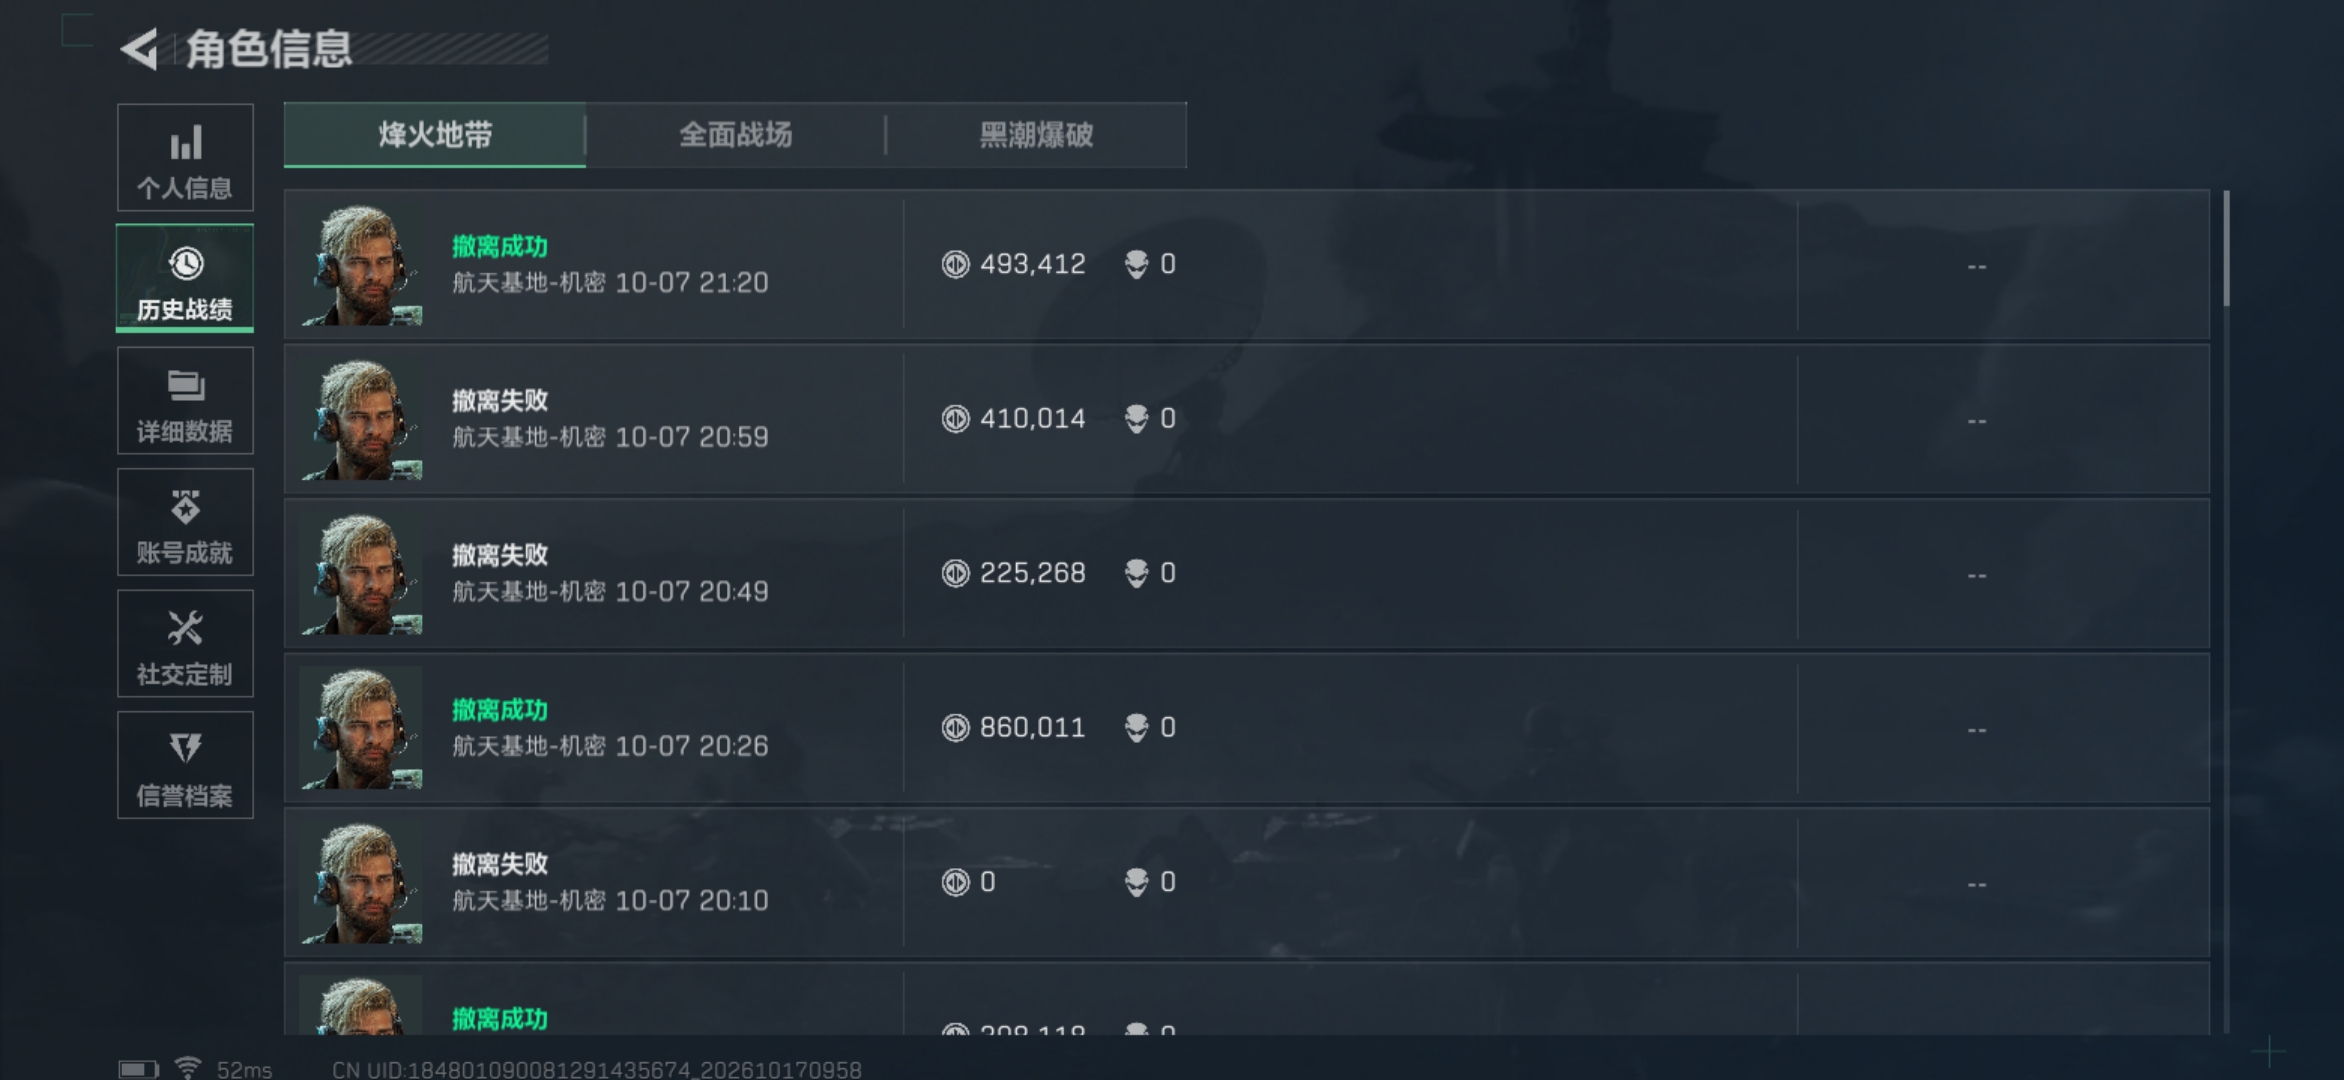Click the partially visible bottom 撤离成功 record
Viewport: 2344px width, 1080px height.
coord(1247,999)
